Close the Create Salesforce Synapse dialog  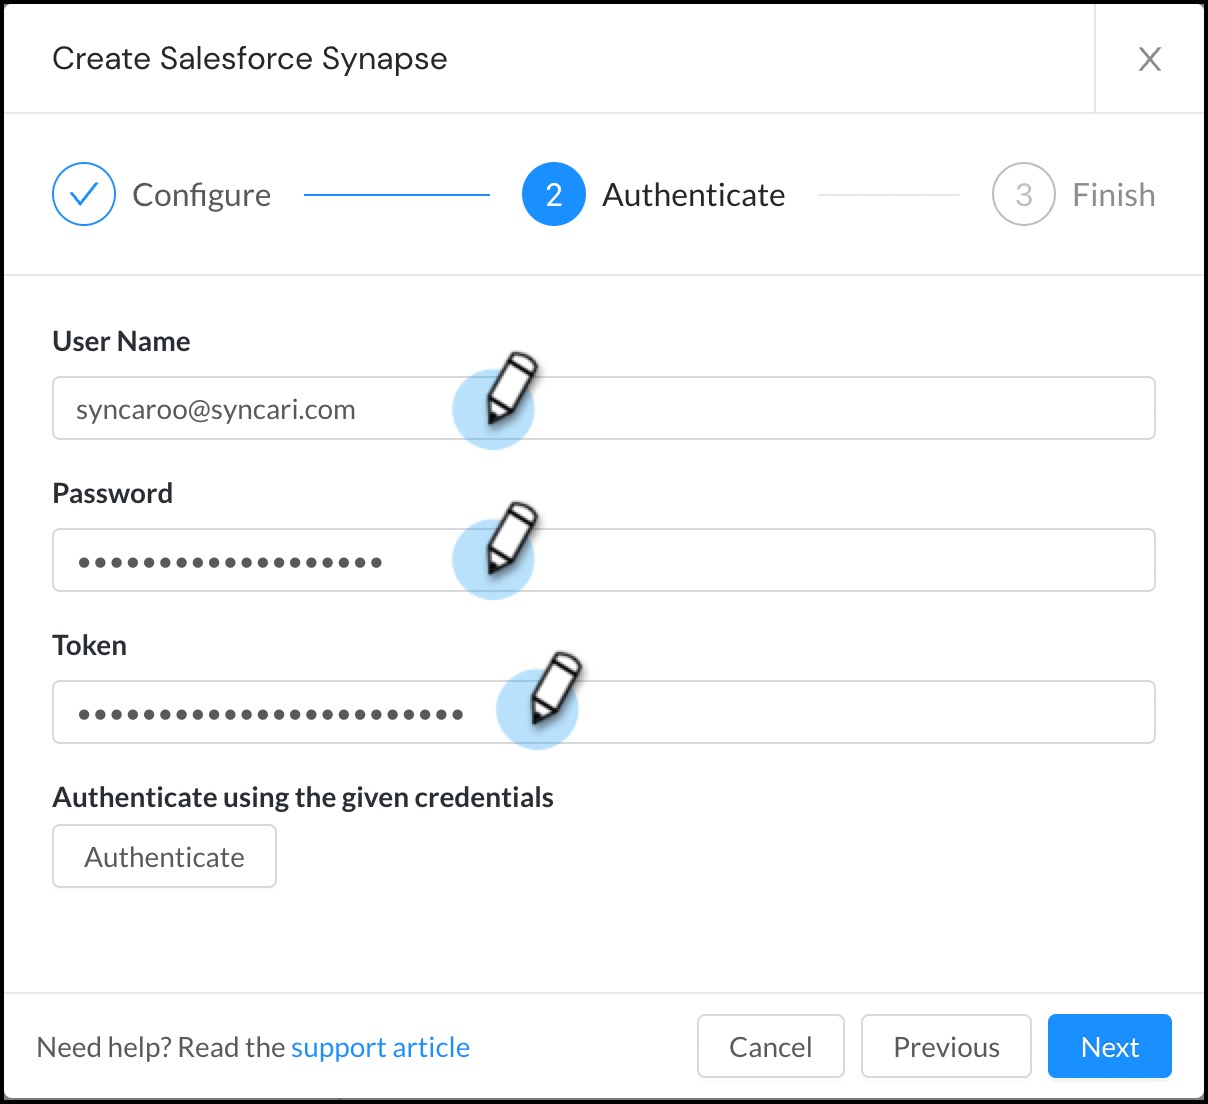click(1149, 59)
